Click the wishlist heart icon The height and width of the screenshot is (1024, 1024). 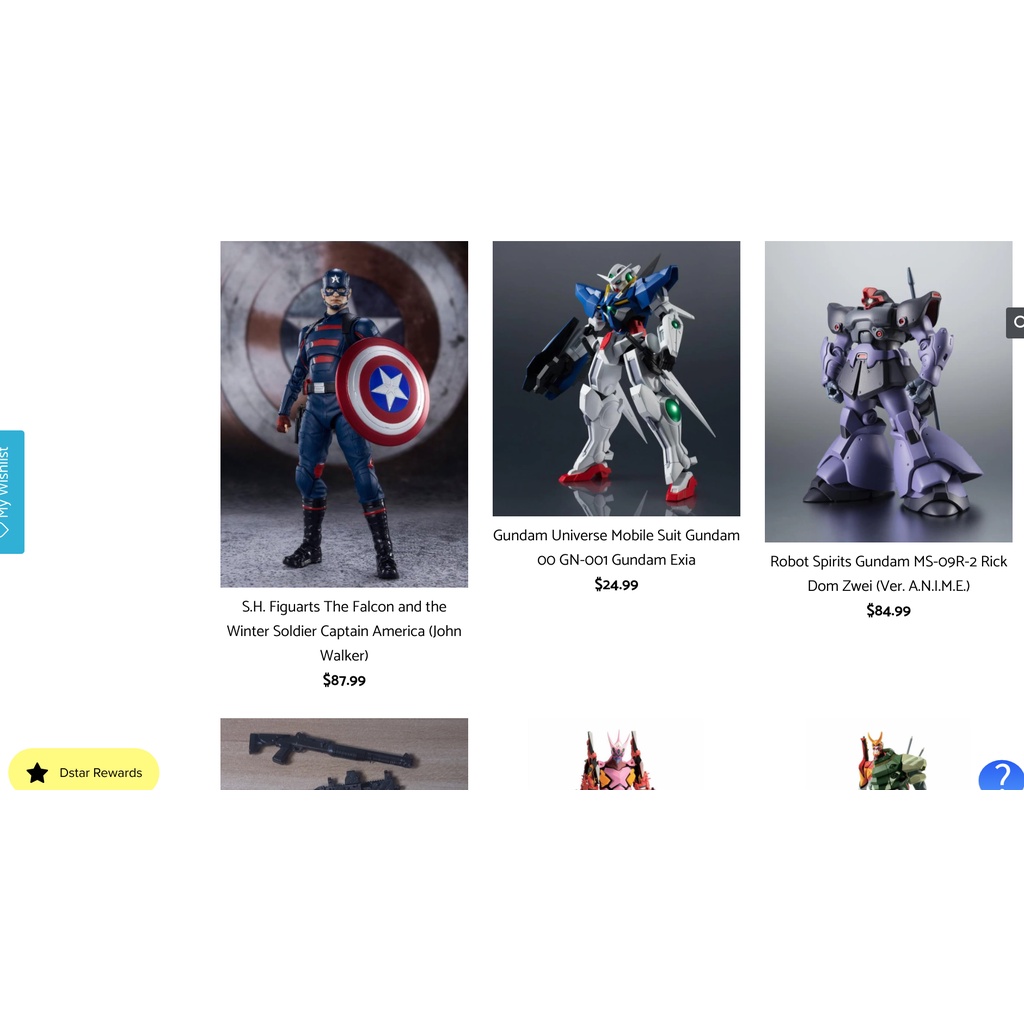(5, 530)
